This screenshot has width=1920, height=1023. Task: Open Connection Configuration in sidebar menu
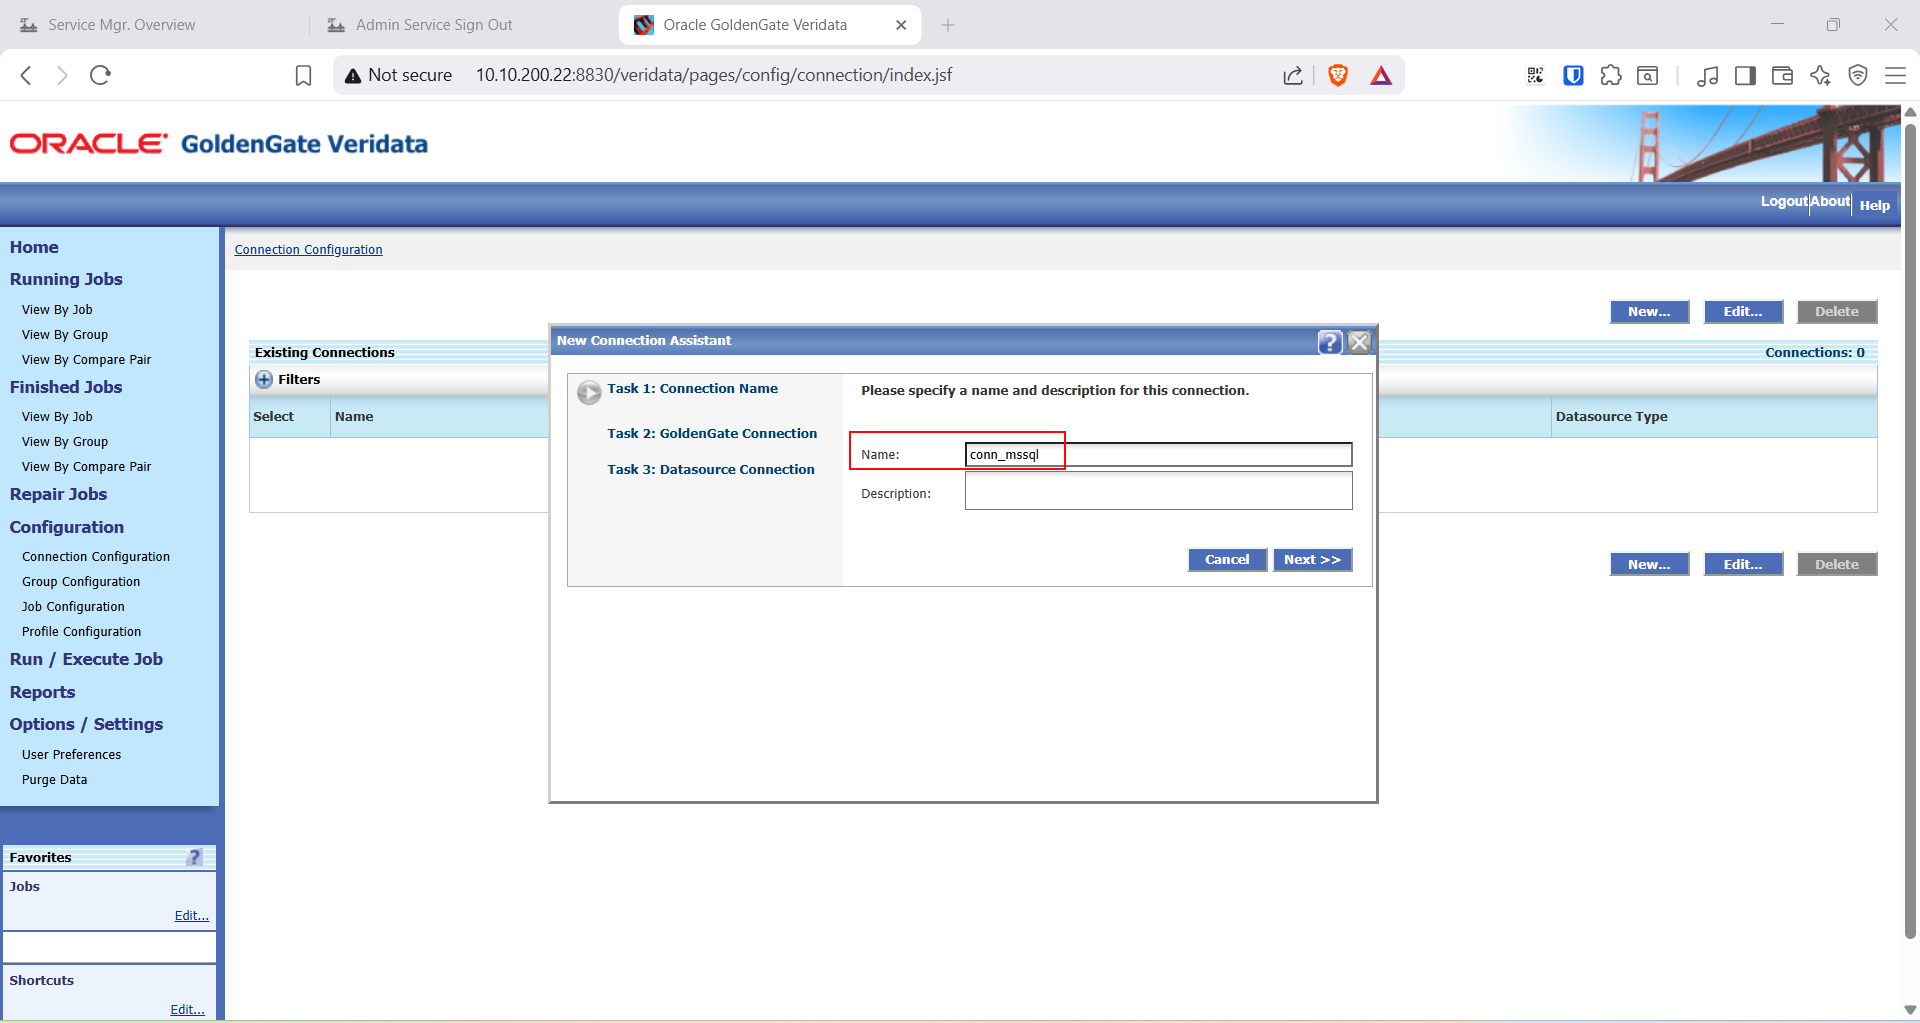(96, 557)
